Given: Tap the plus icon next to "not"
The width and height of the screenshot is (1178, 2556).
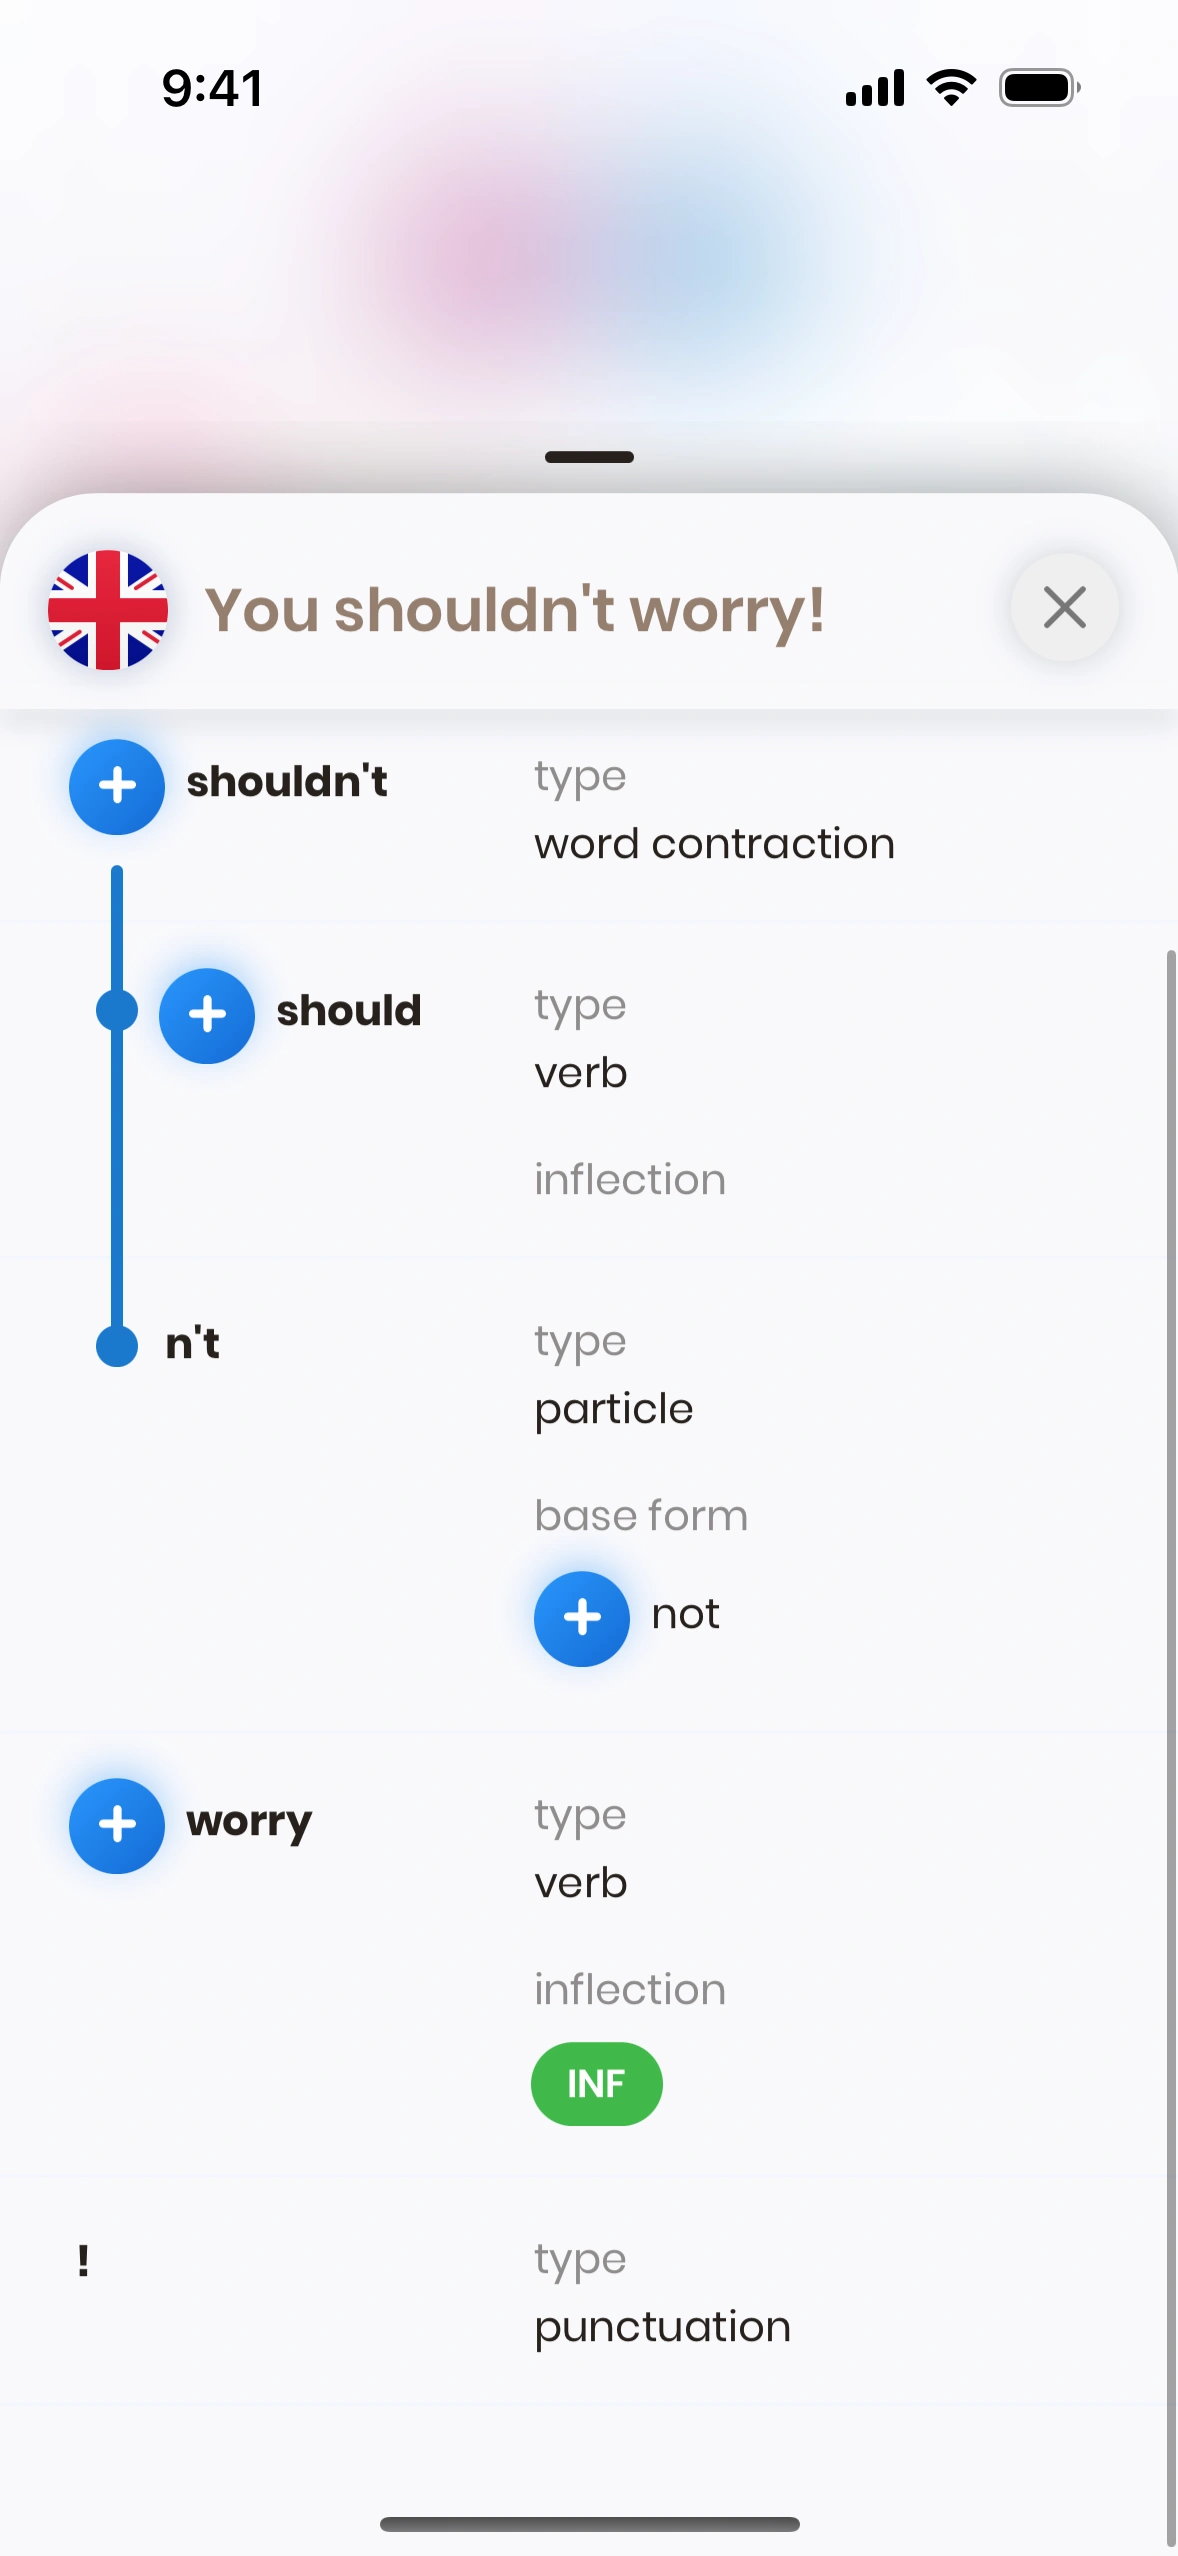Looking at the screenshot, I should [582, 1617].
